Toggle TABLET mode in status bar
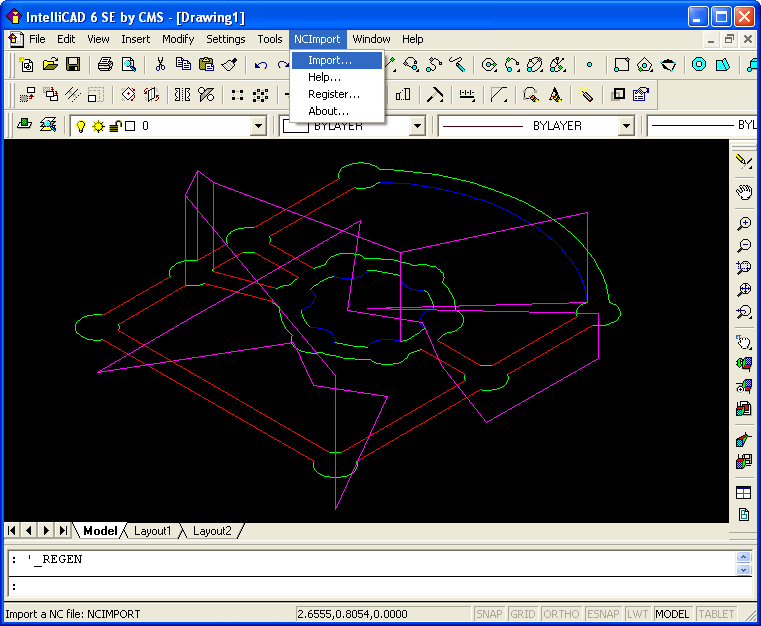The height and width of the screenshot is (626, 761). click(x=716, y=614)
